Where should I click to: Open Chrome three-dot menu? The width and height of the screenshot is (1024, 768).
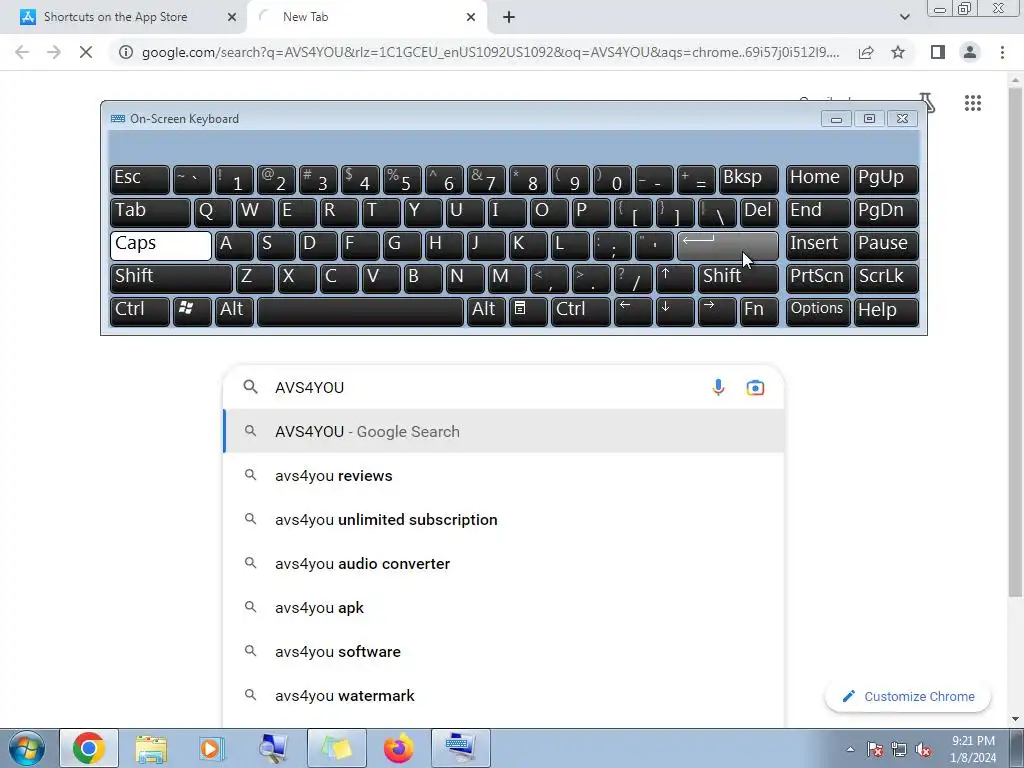click(1002, 52)
